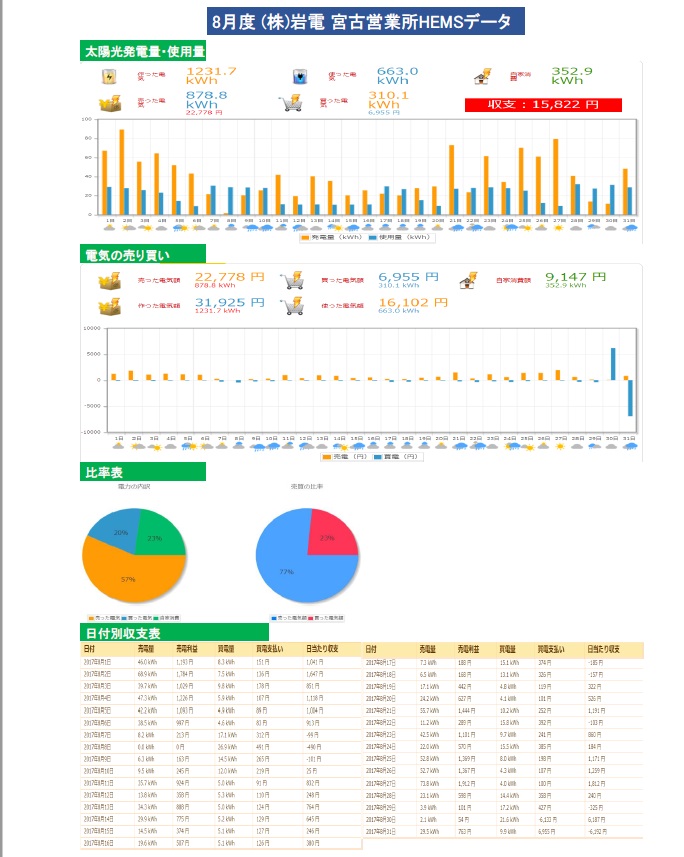The height and width of the screenshot is (857, 684).
Task: Click the gold coins icon beside 878.8 kWh
Action: (x=108, y=102)
